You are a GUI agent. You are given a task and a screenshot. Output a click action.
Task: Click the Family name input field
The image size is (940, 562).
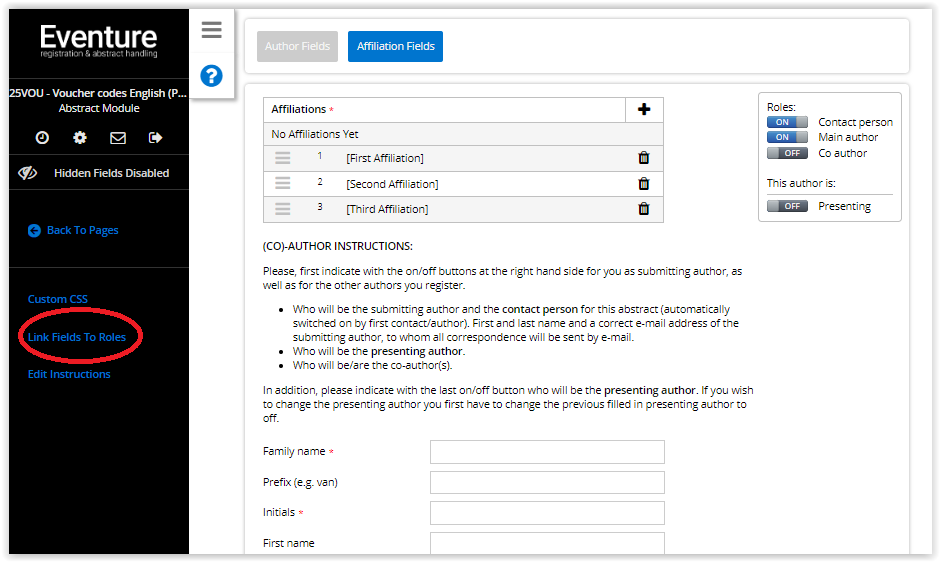pos(547,452)
